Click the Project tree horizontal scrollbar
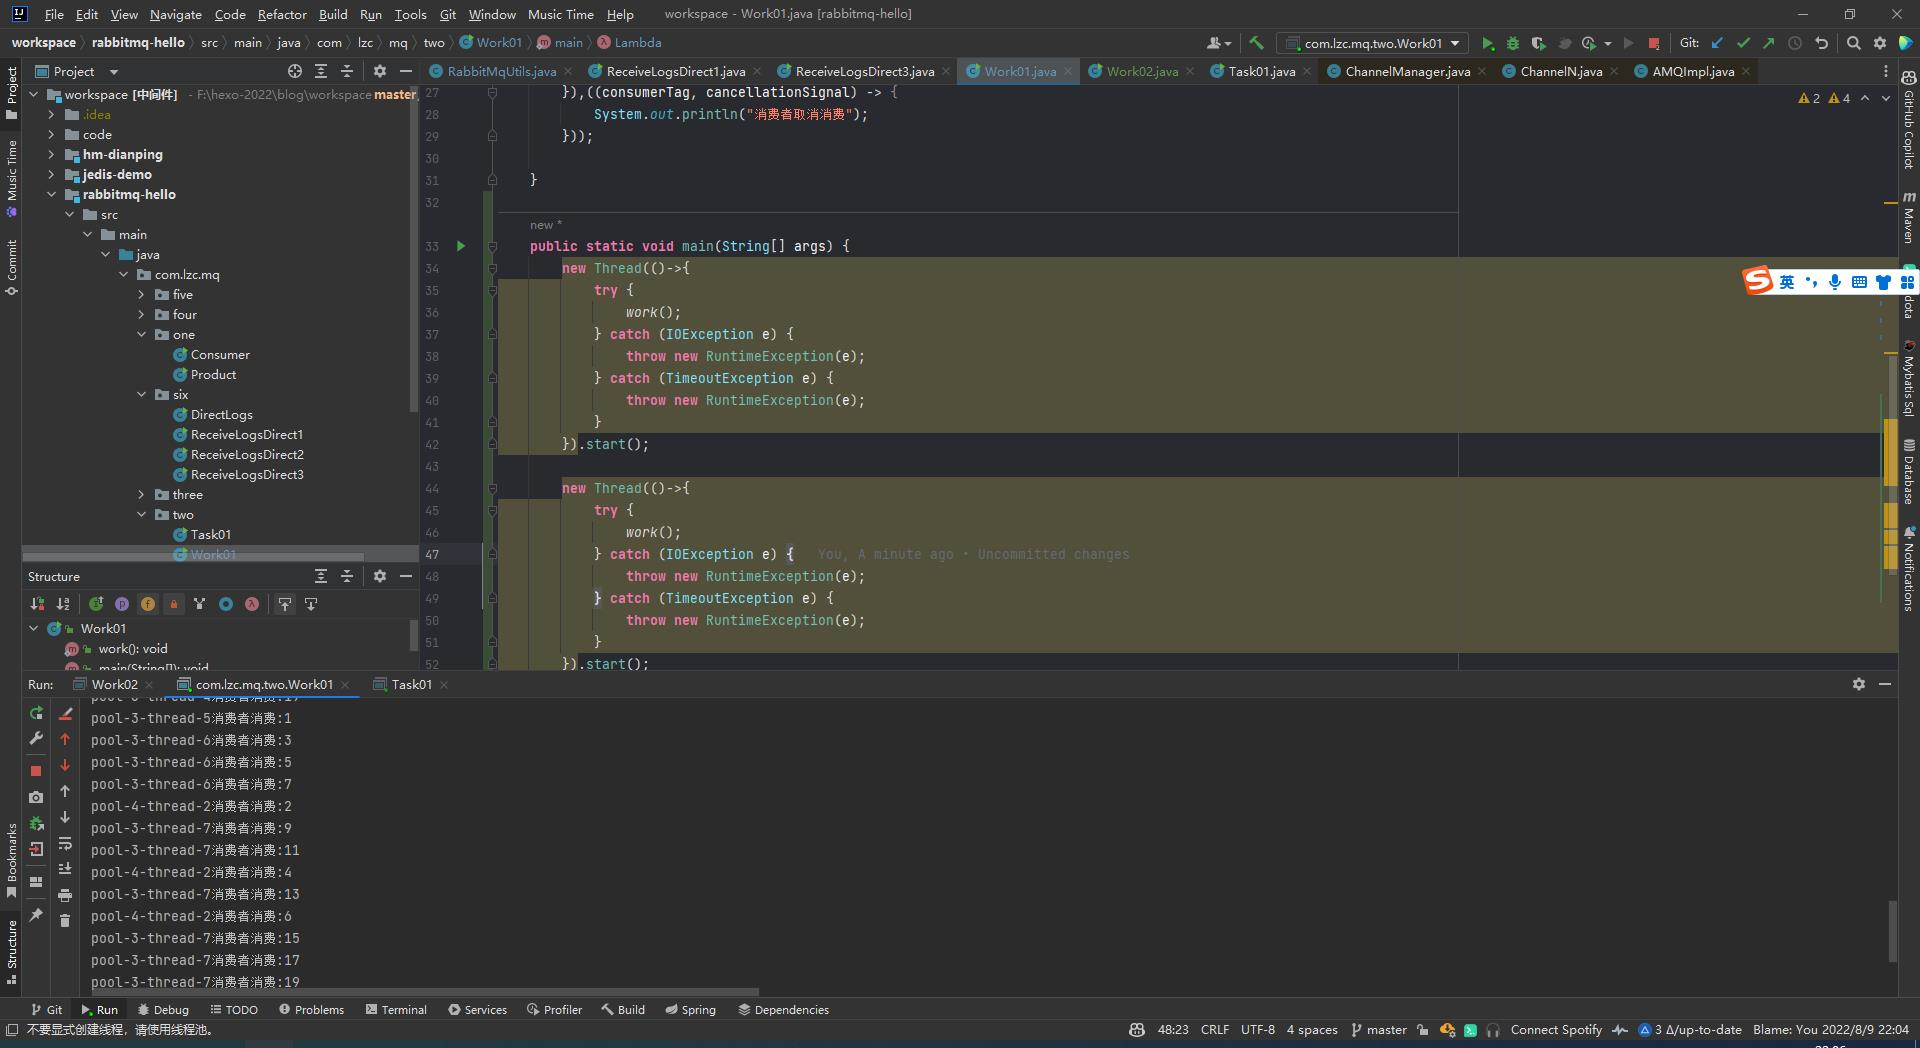This screenshot has width=1920, height=1048. point(193,555)
